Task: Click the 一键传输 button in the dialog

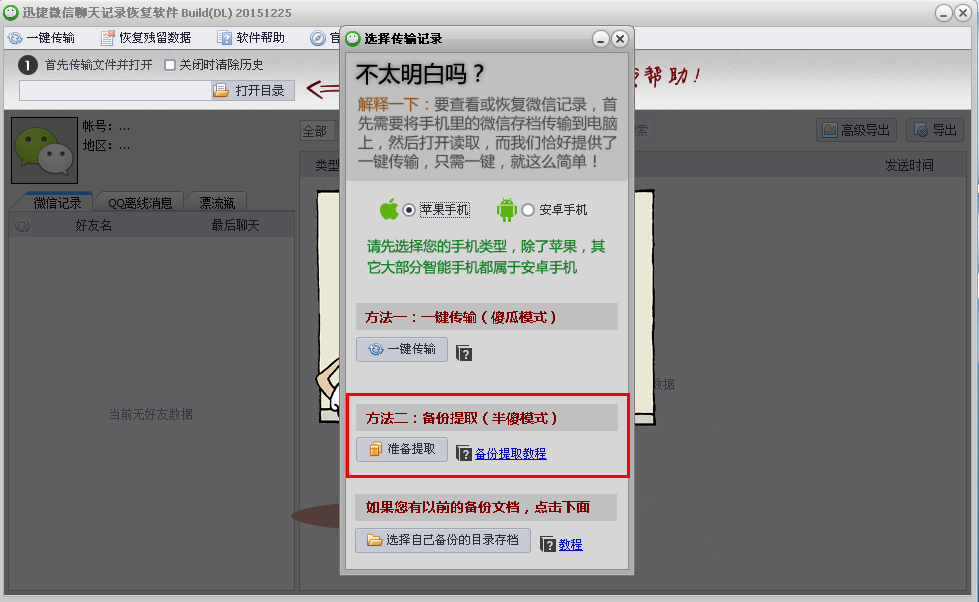Action: coord(402,349)
